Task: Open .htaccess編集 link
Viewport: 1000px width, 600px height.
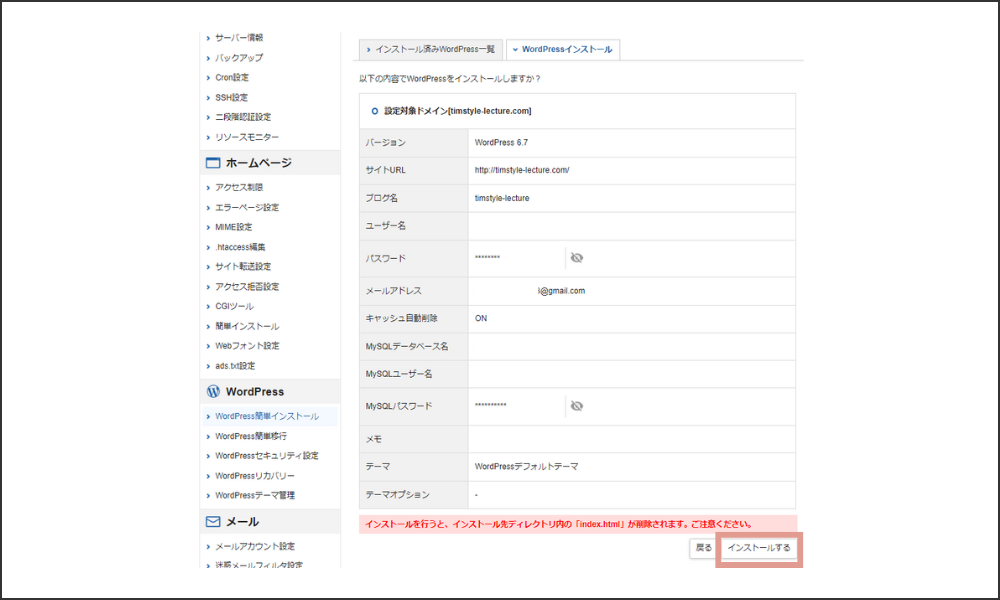Action: pyautogui.click(x=240, y=247)
